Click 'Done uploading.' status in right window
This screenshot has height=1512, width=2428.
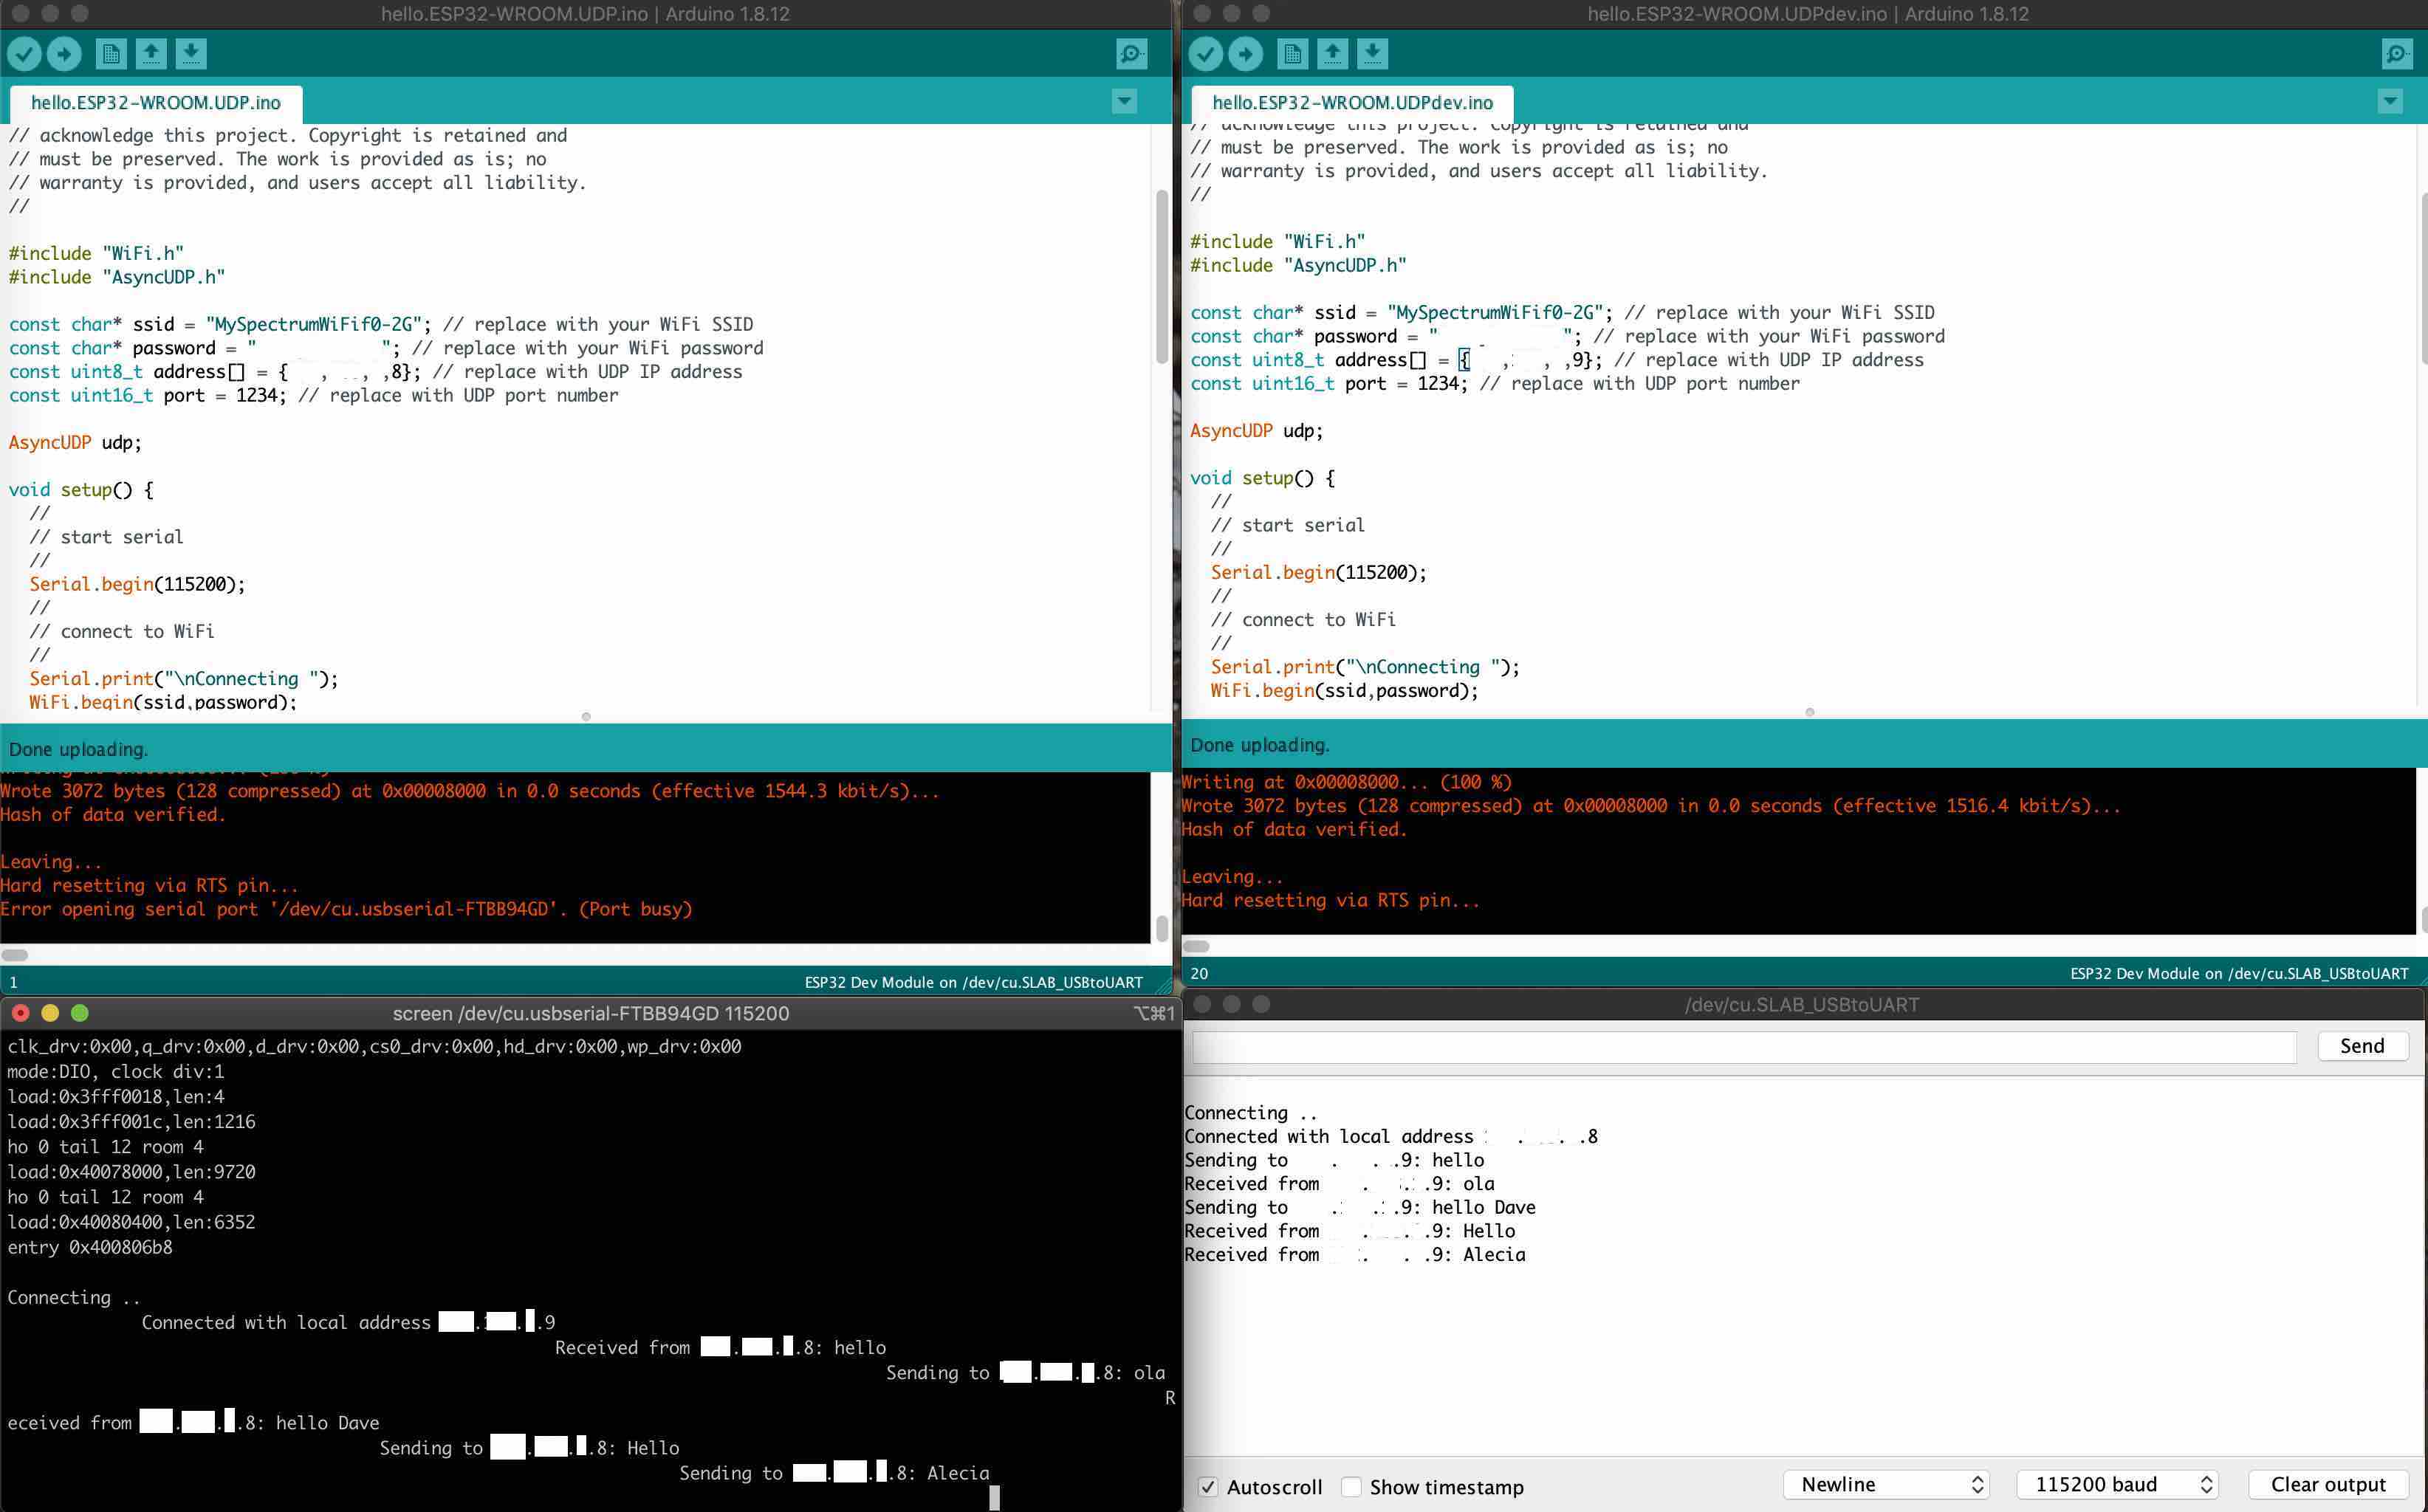(x=1260, y=745)
